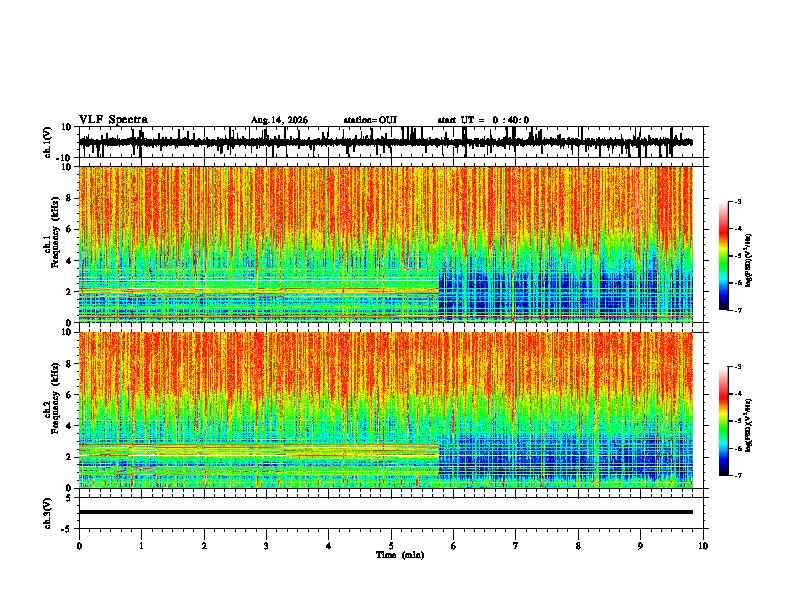Select the "Time (min)" axis label

click(400, 555)
